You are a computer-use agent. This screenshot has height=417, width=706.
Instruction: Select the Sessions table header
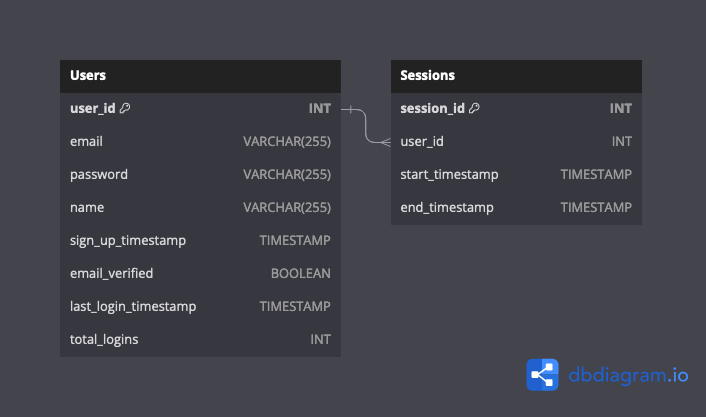[x=516, y=75]
